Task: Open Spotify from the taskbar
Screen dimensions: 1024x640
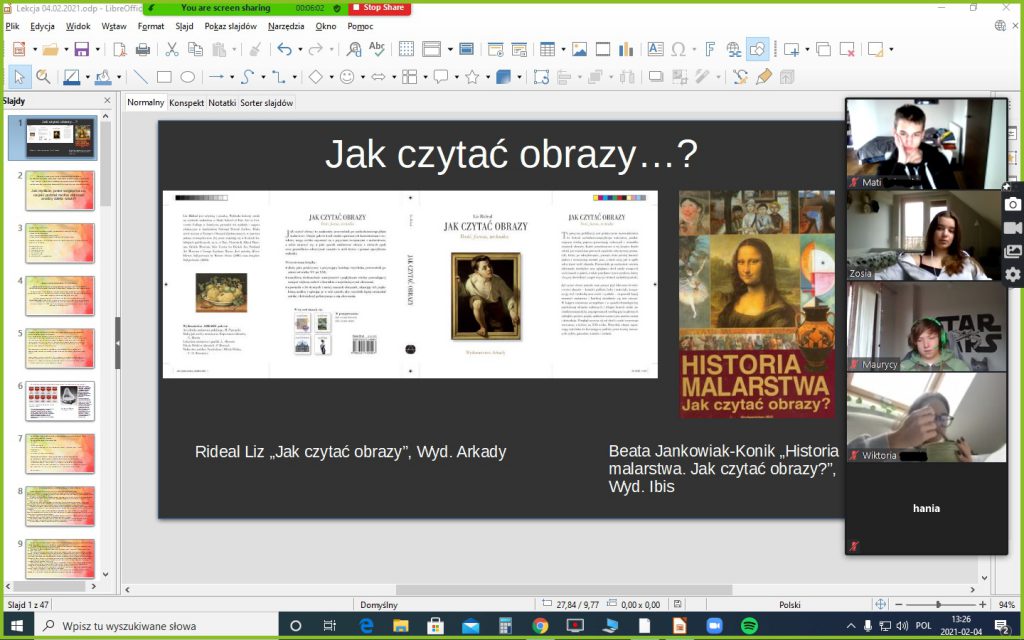Action: [x=749, y=626]
